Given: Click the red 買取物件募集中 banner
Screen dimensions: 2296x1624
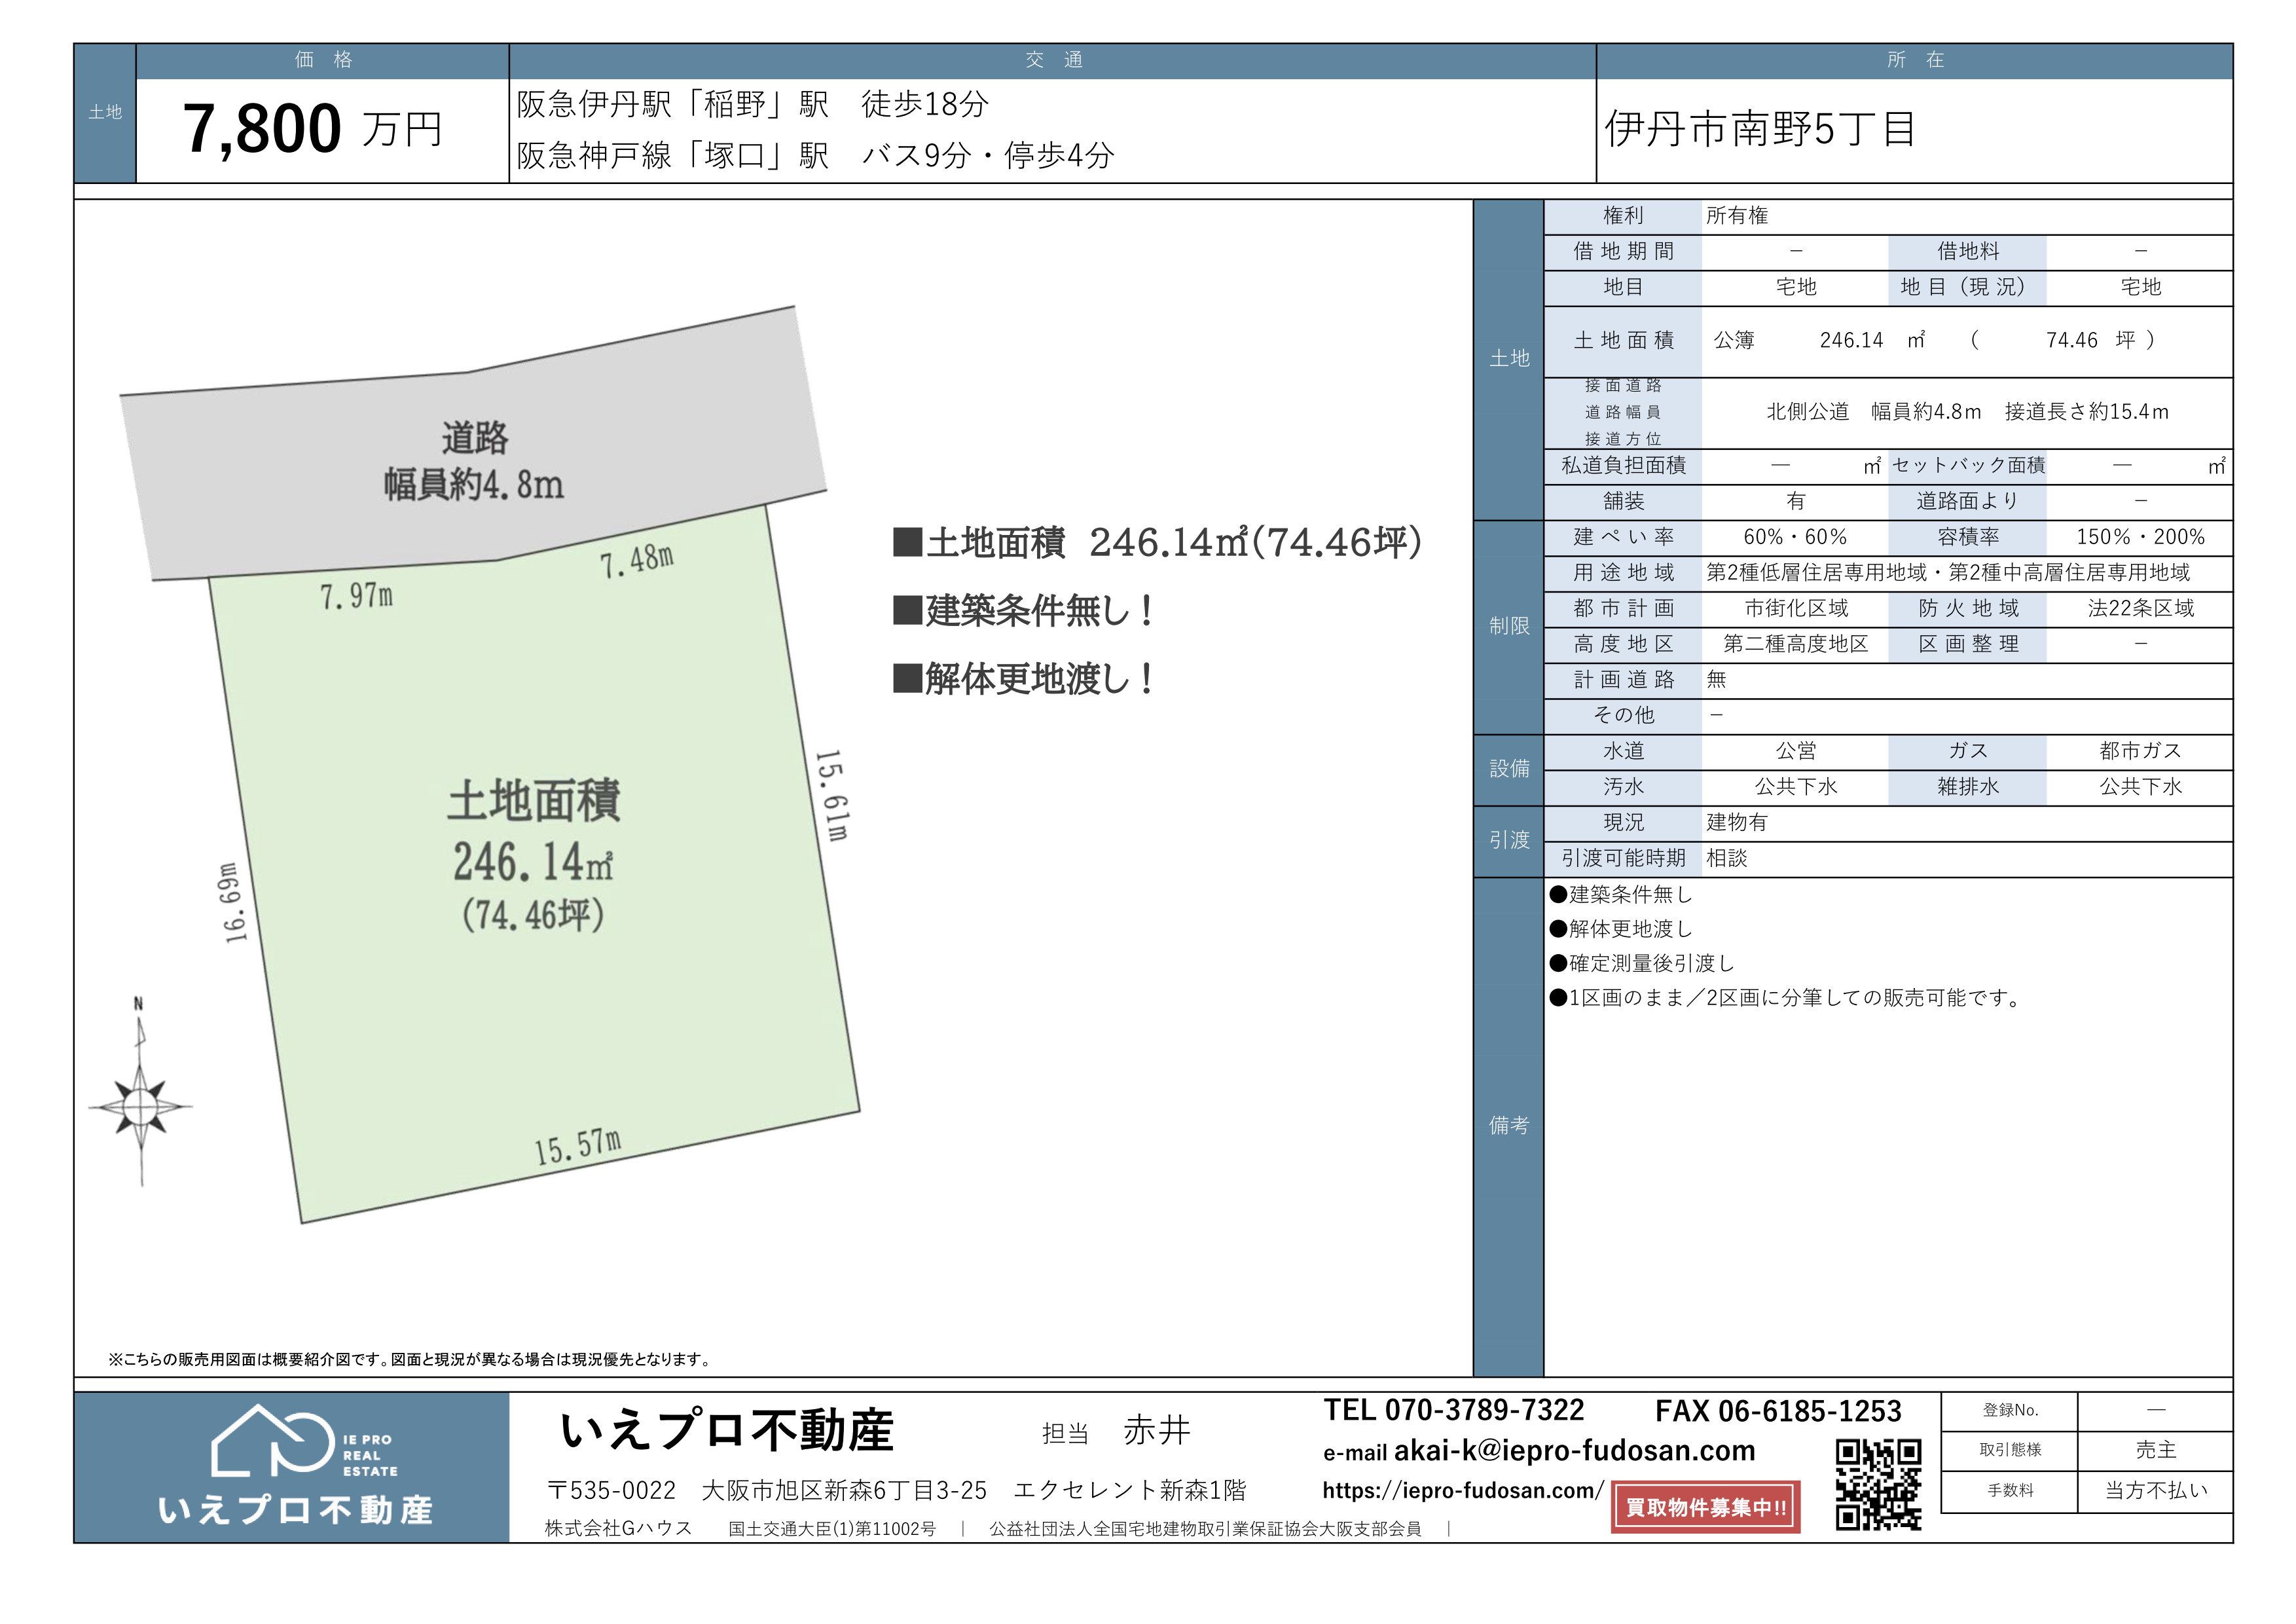Looking at the screenshot, I should pyautogui.click(x=1705, y=1507).
